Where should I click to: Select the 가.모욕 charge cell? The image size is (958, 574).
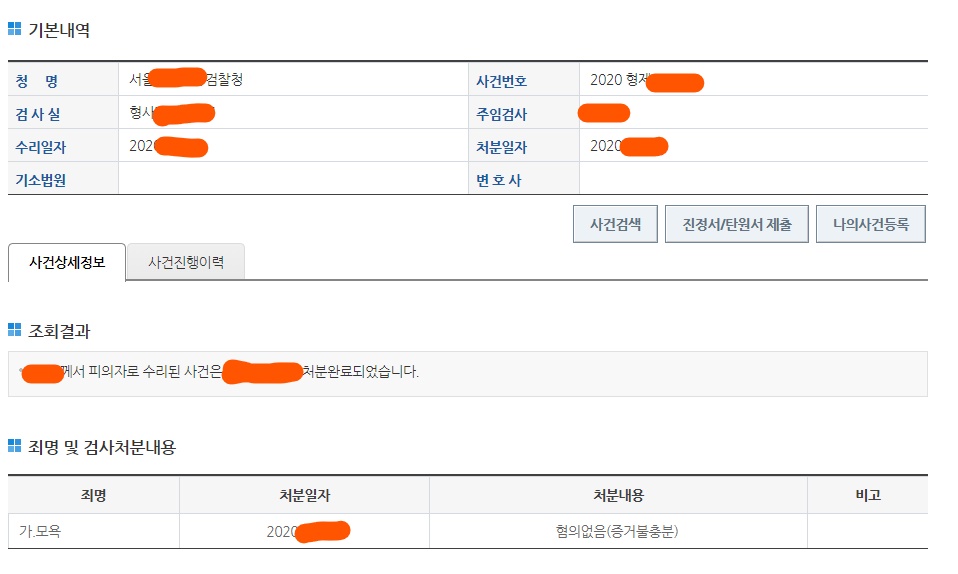(x=40, y=532)
